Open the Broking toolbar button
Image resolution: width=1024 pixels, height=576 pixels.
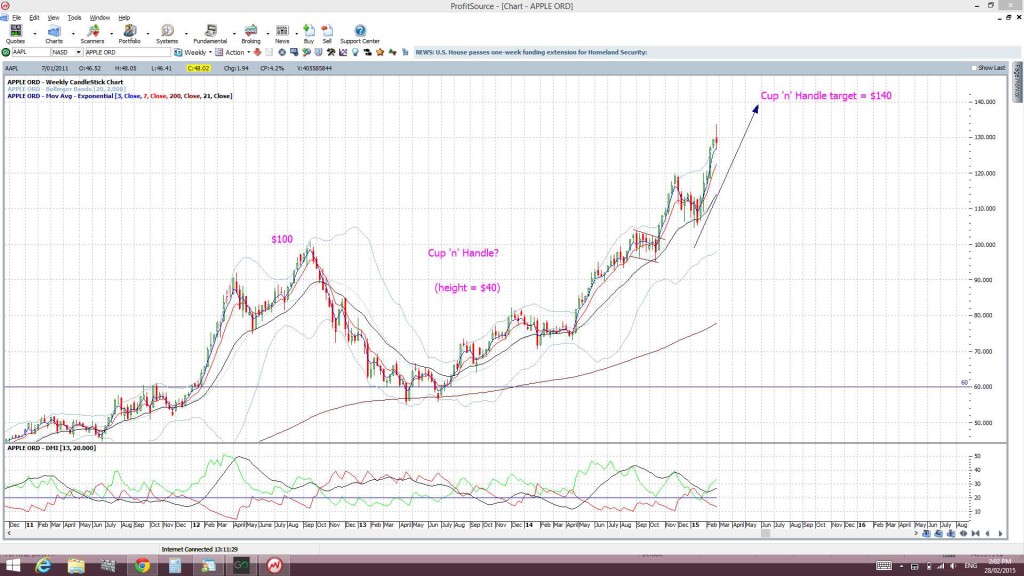pyautogui.click(x=251, y=34)
